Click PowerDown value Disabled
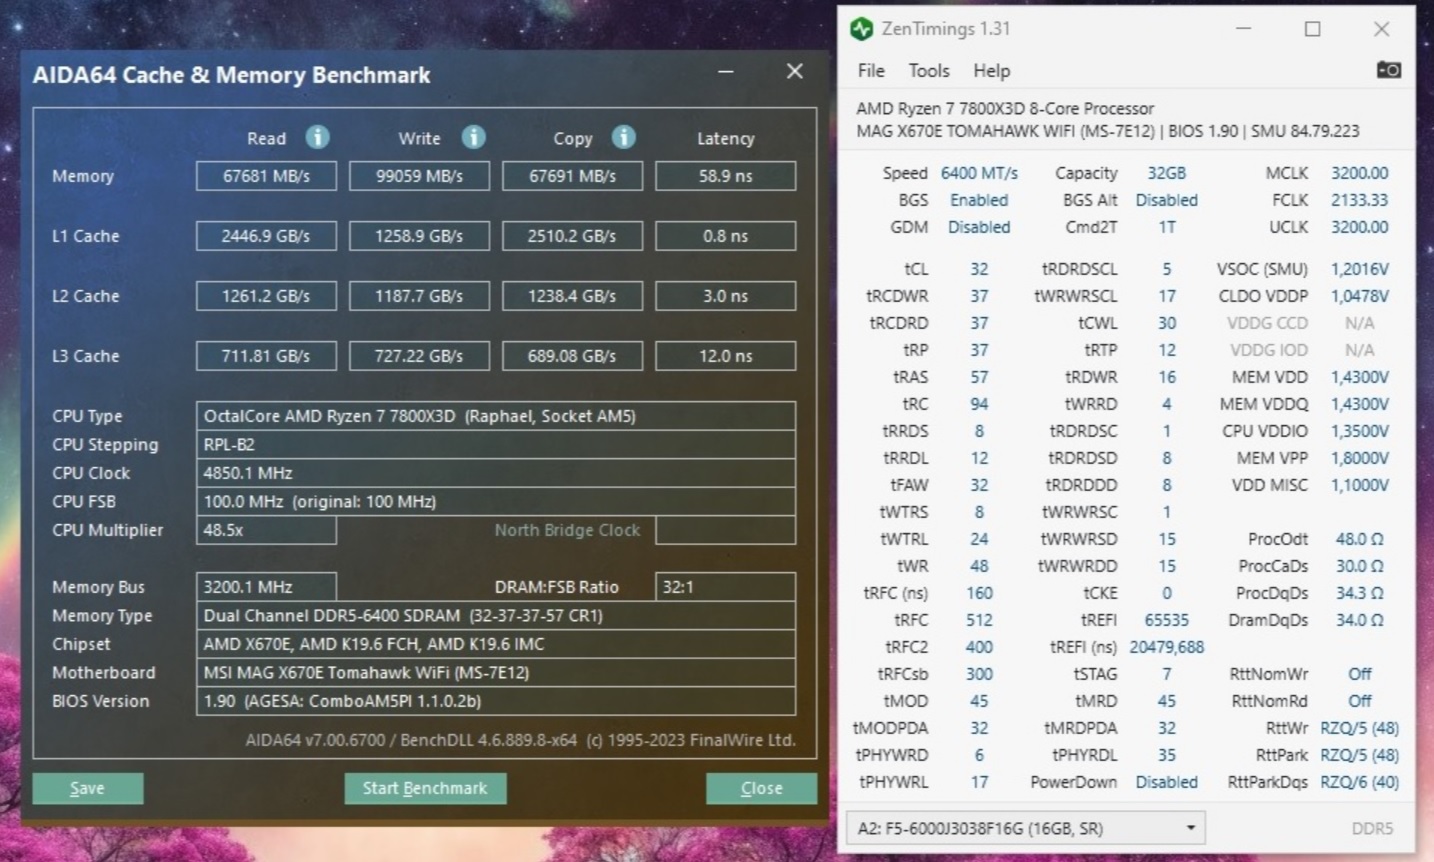Screen dimensions: 1434x862 pyautogui.click(x=1166, y=782)
